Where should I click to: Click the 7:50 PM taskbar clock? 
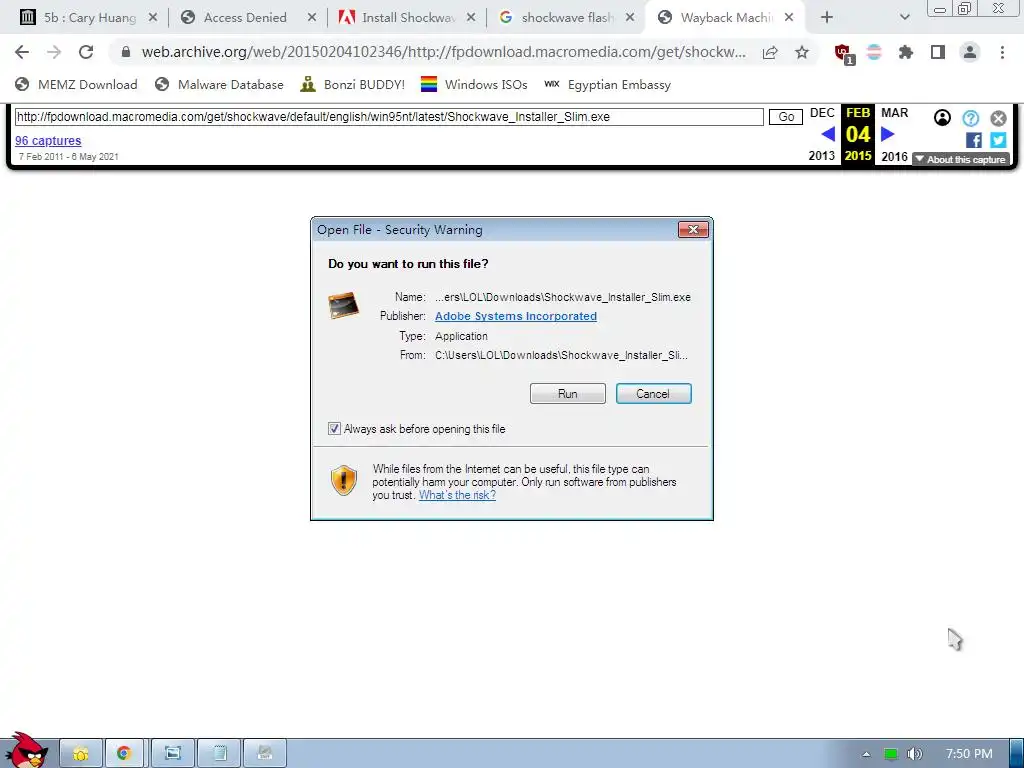point(969,754)
